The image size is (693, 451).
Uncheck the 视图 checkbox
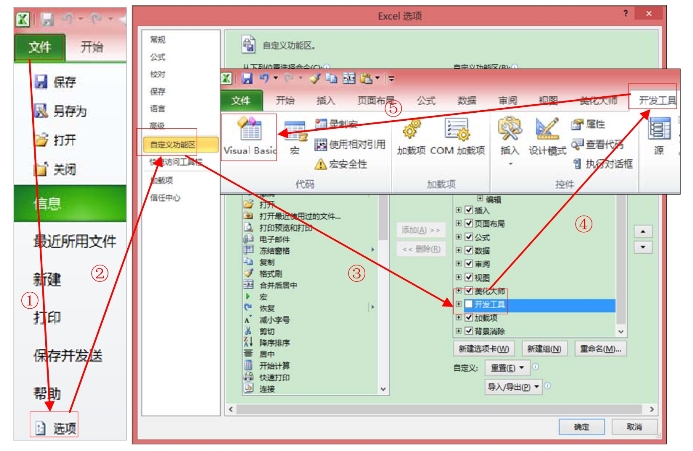pos(469,277)
